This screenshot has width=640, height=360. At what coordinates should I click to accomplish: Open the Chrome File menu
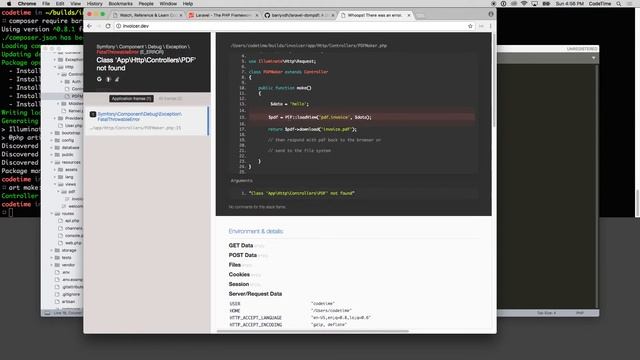[x=46, y=4]
